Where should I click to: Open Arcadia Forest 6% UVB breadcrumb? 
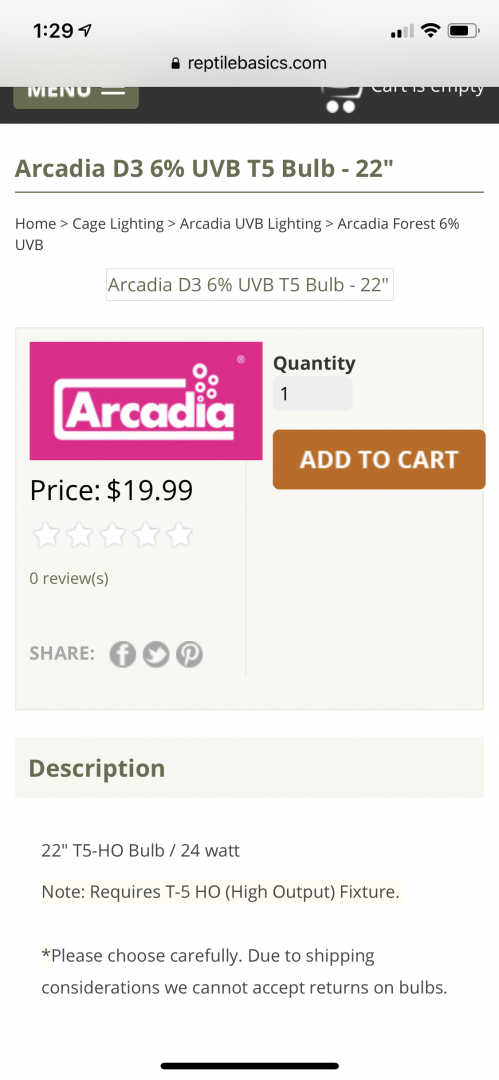tap(237, 234)
